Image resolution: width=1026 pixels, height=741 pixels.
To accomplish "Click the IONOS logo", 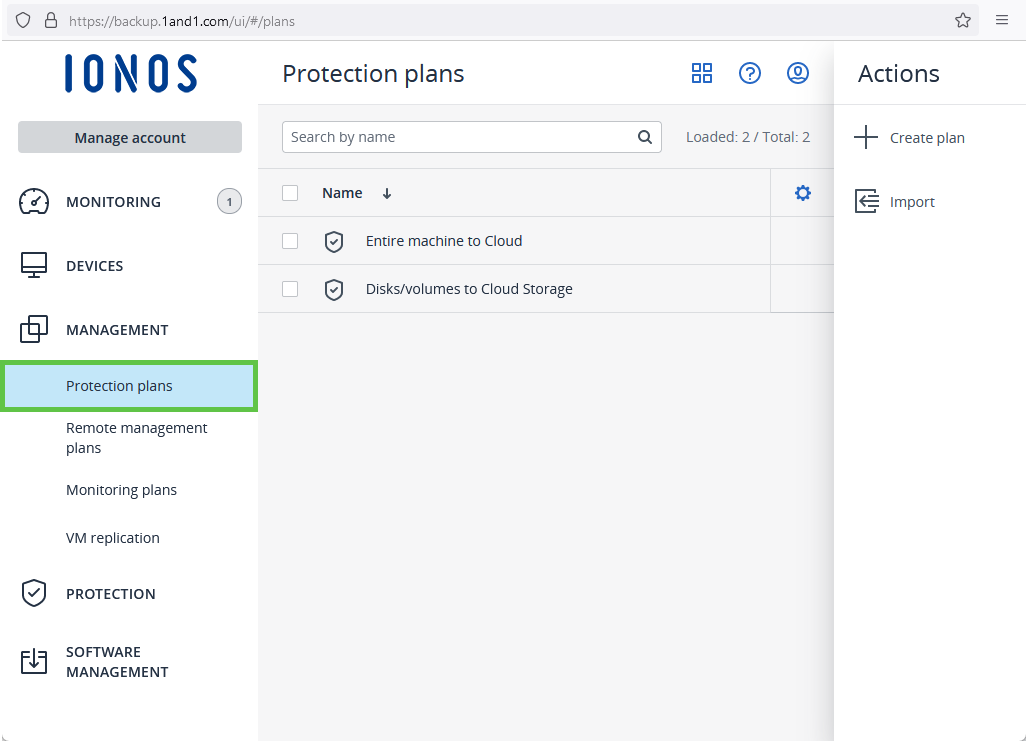I will click(130, 73).
